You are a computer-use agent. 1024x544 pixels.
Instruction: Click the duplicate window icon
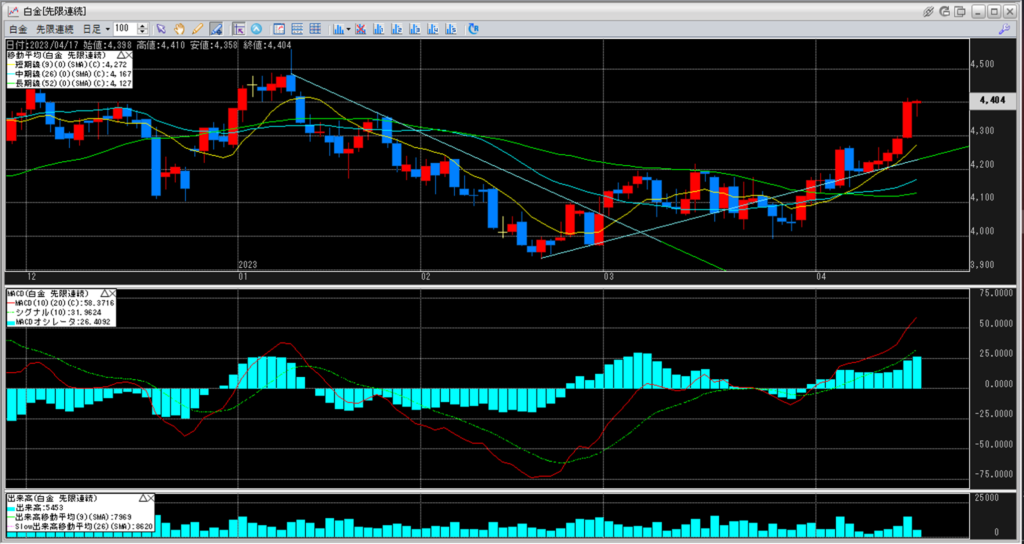pos(961,11)
